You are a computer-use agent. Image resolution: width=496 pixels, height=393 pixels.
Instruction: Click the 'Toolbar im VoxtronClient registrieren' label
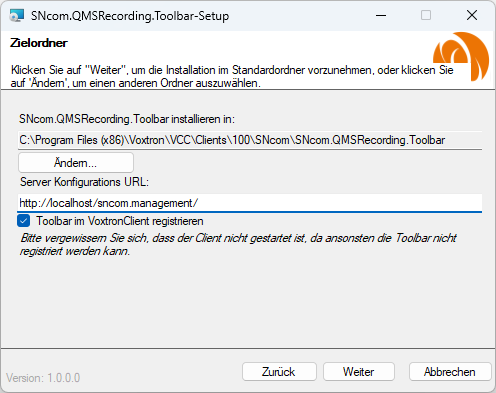coord(120,221)
